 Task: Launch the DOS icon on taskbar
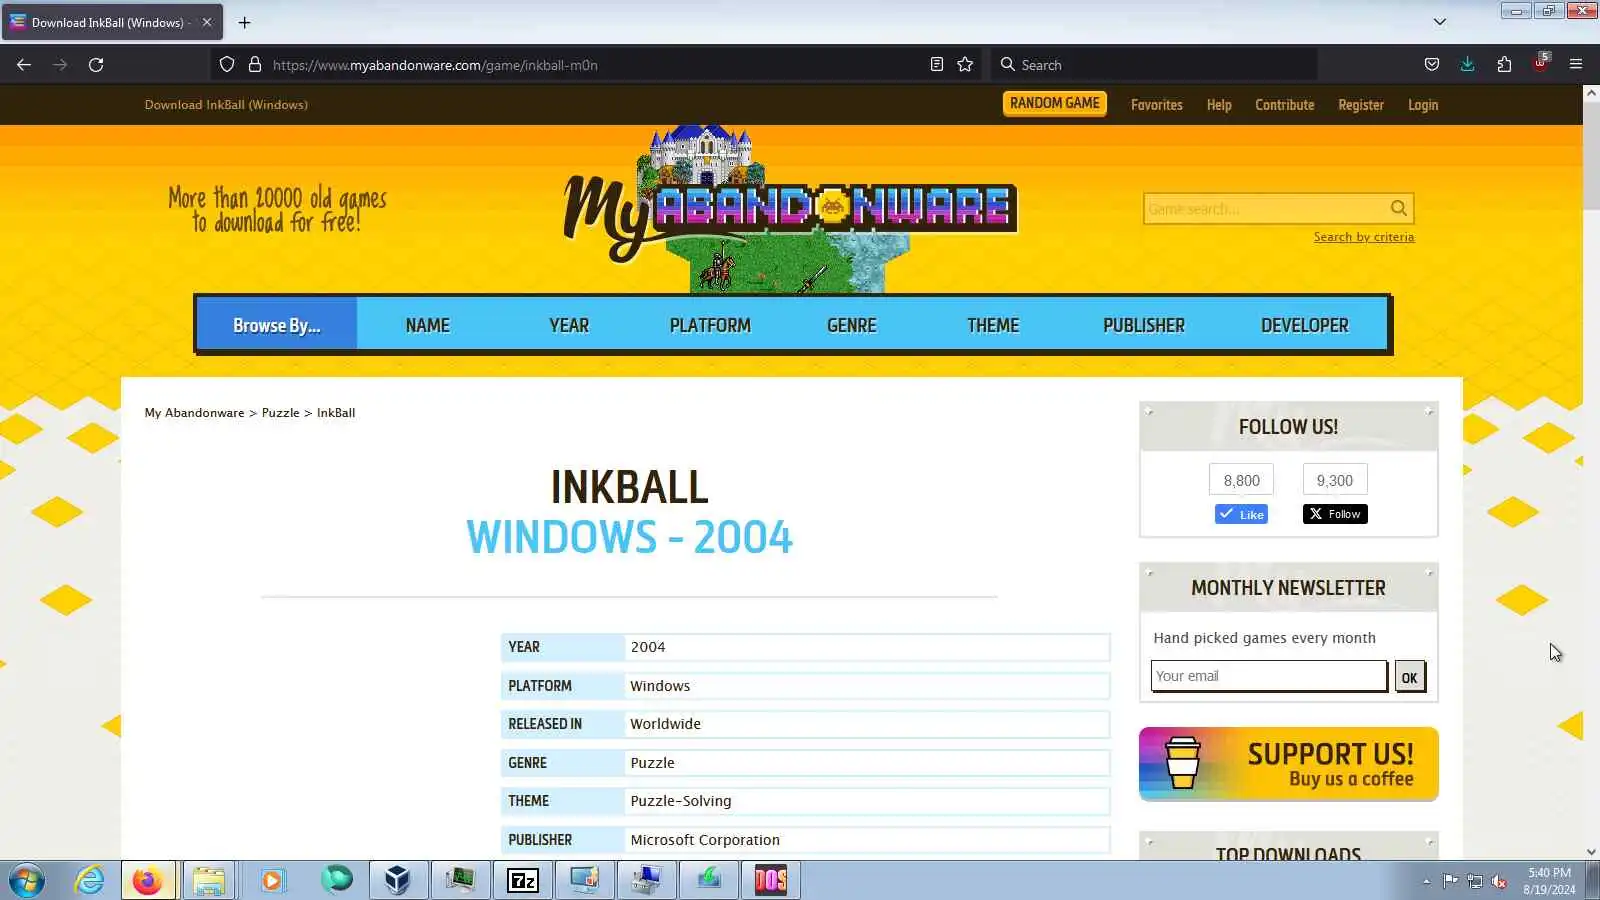click(x=771, y=881)
